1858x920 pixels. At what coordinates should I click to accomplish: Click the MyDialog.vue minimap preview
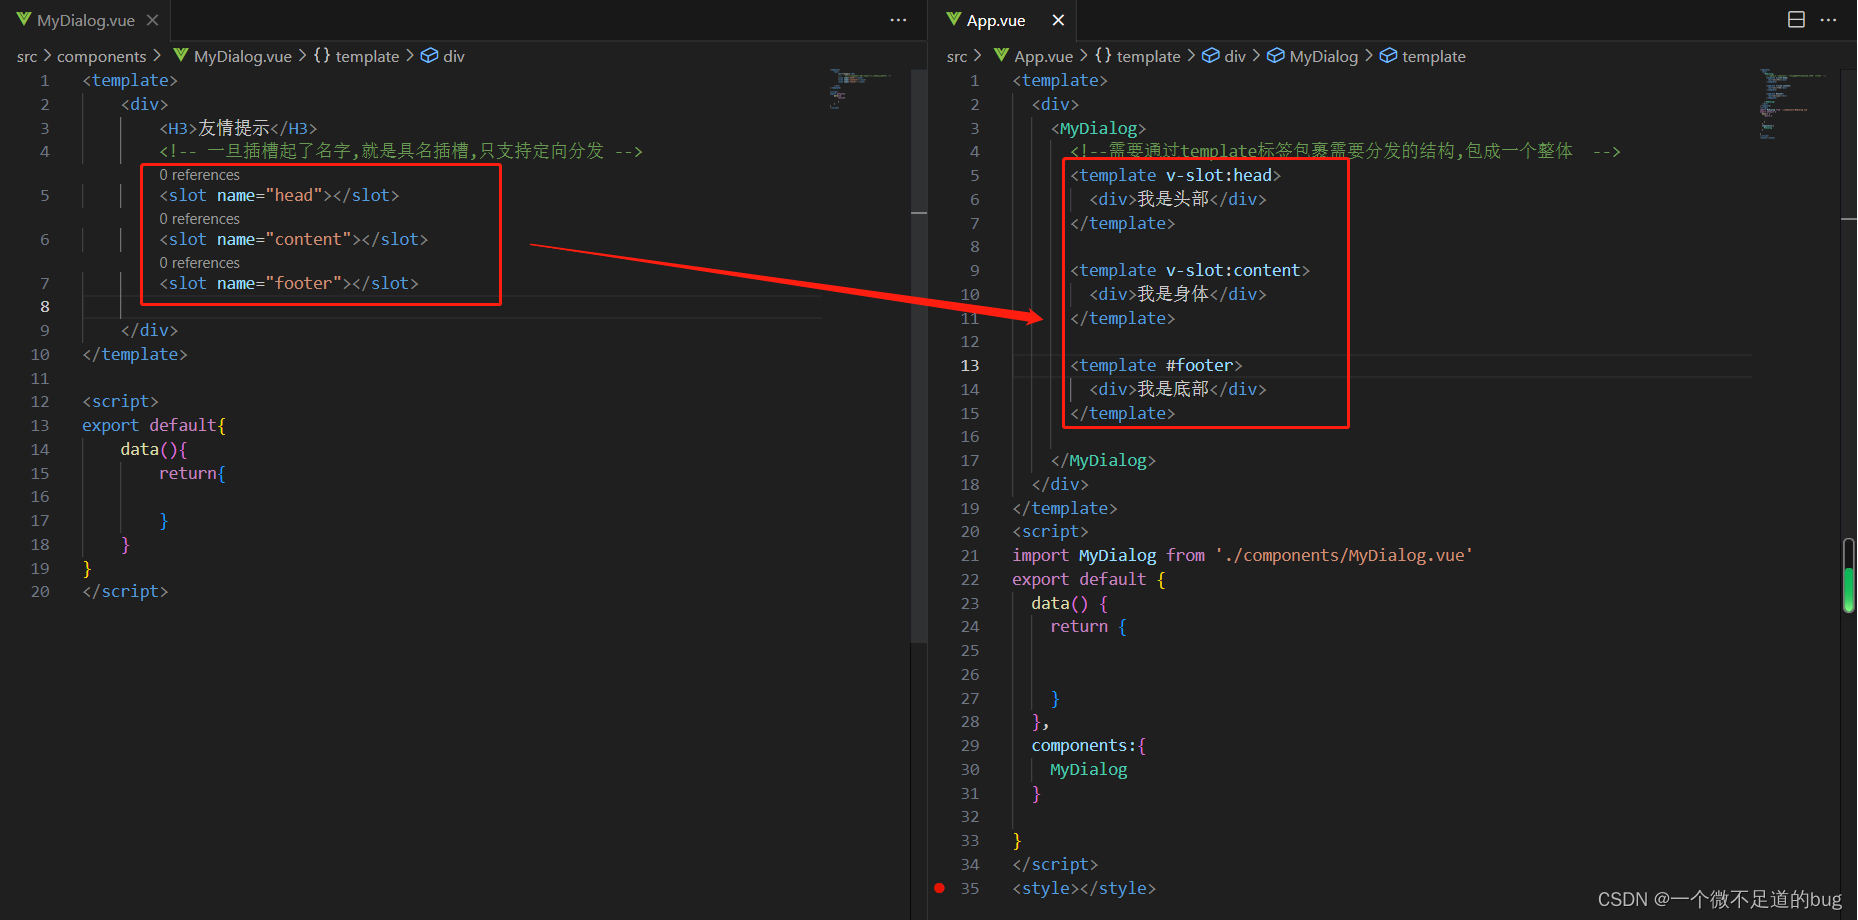[x=860, y=88]
